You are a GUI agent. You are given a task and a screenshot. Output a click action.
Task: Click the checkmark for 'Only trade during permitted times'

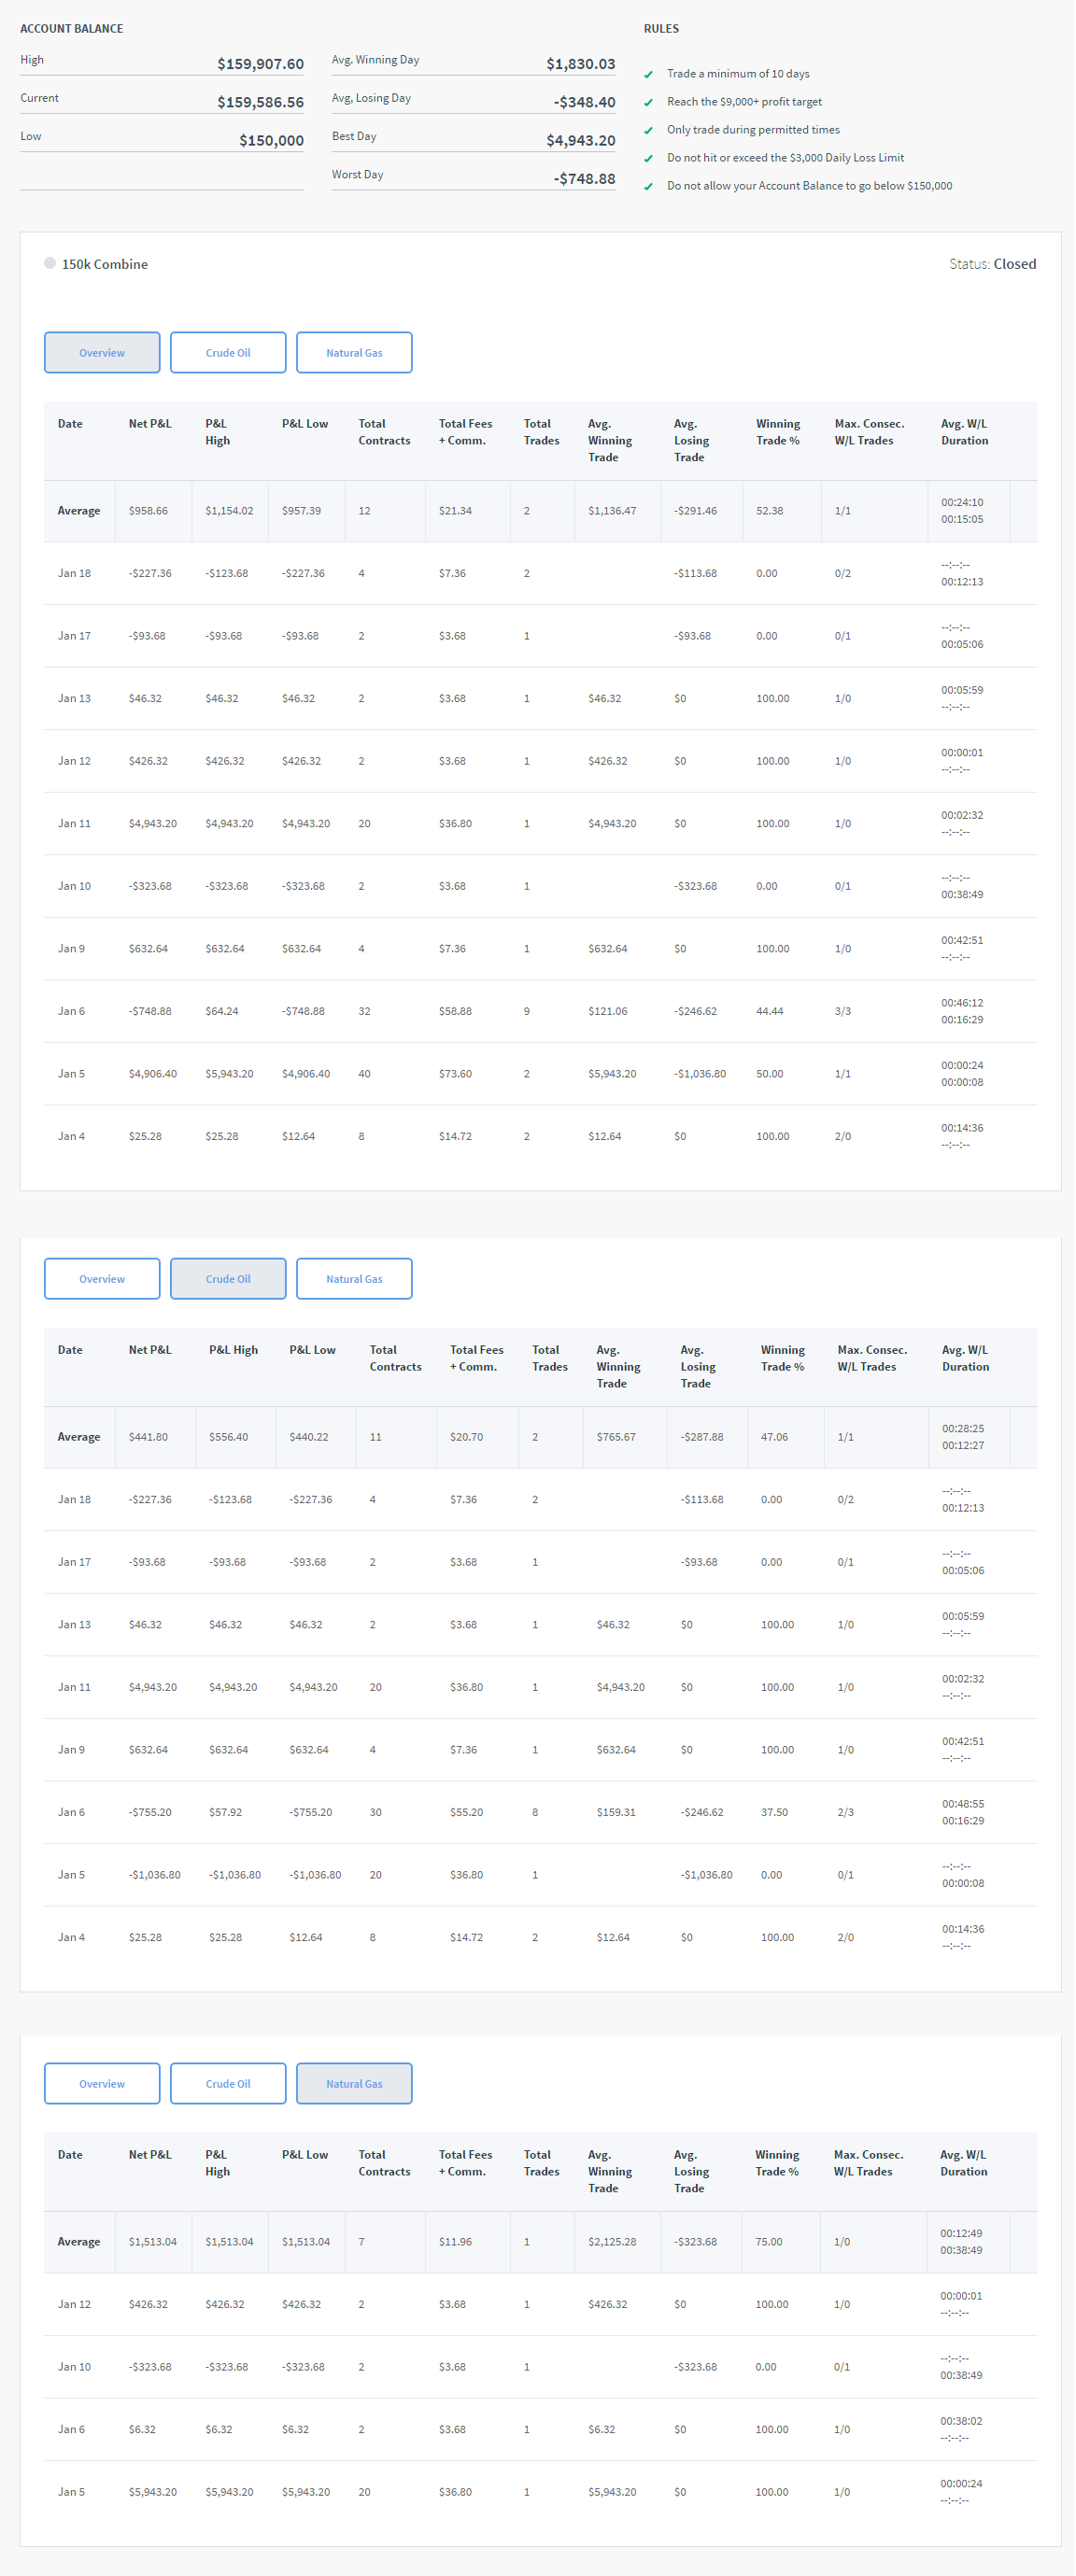pyautogui.click(x=648, y=131)
